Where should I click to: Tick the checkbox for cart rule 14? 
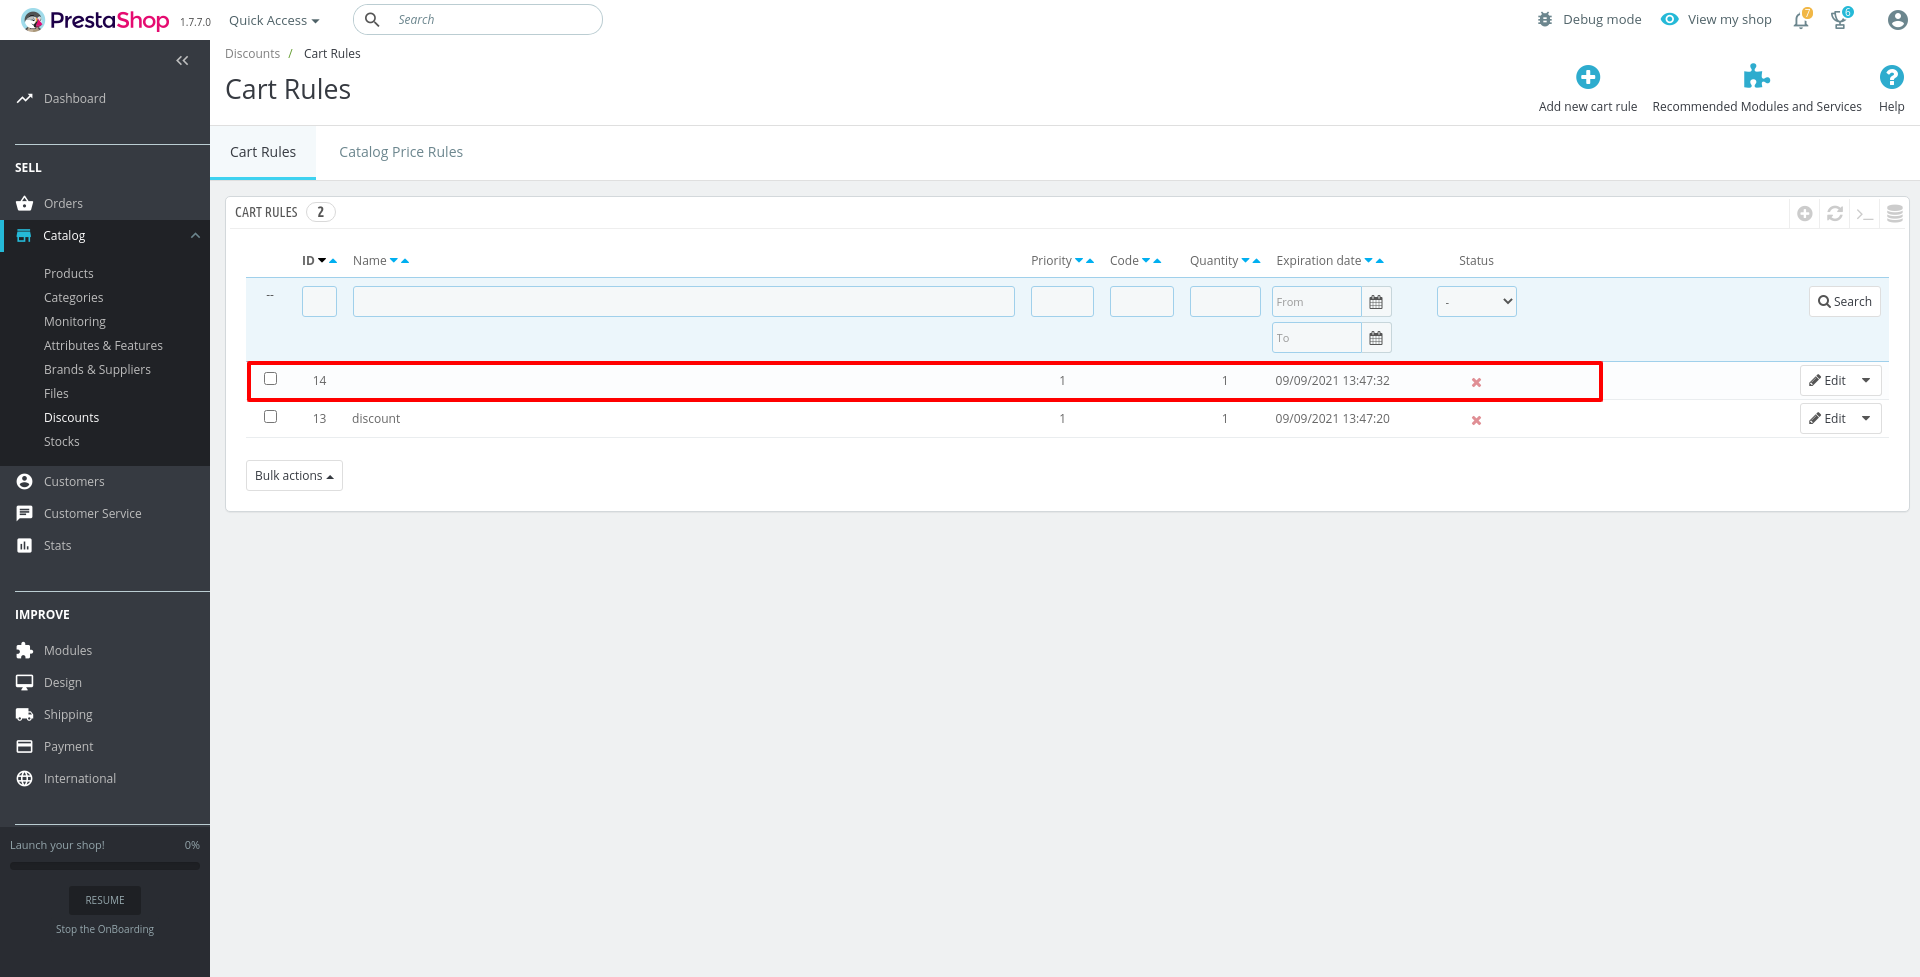click(270, 378)
